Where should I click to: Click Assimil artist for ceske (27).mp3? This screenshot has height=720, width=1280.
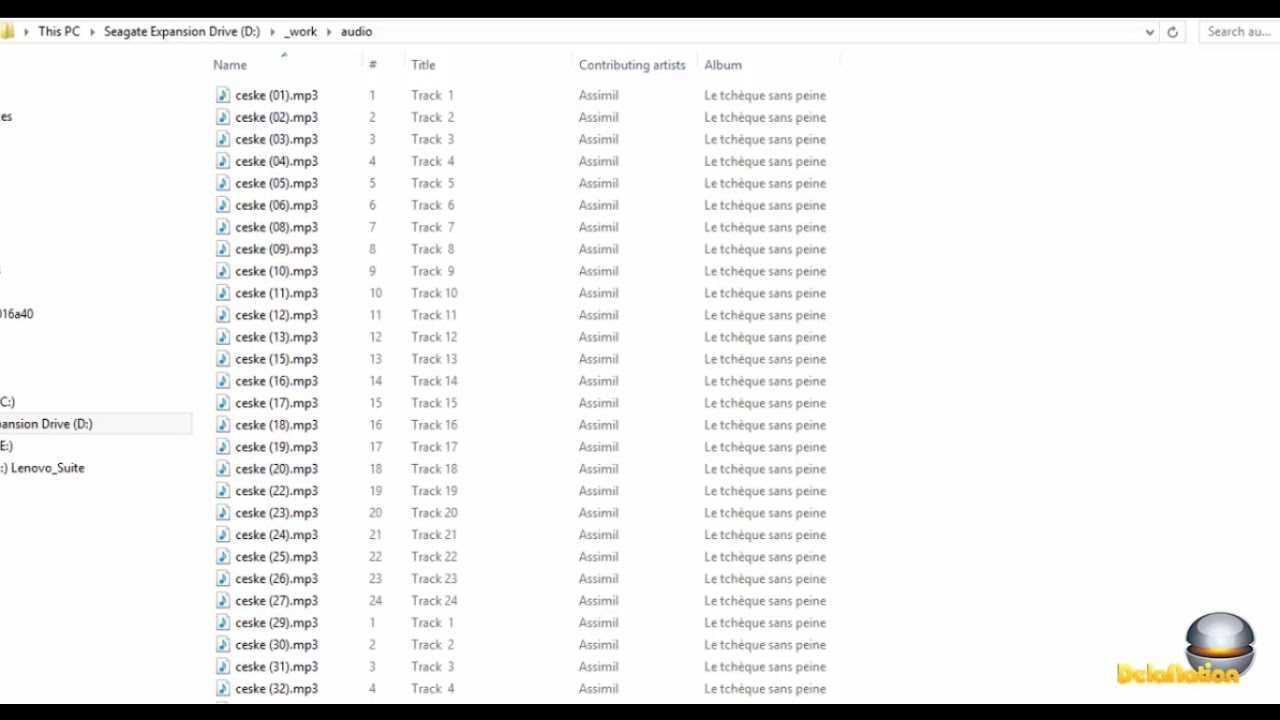(598, 601)
